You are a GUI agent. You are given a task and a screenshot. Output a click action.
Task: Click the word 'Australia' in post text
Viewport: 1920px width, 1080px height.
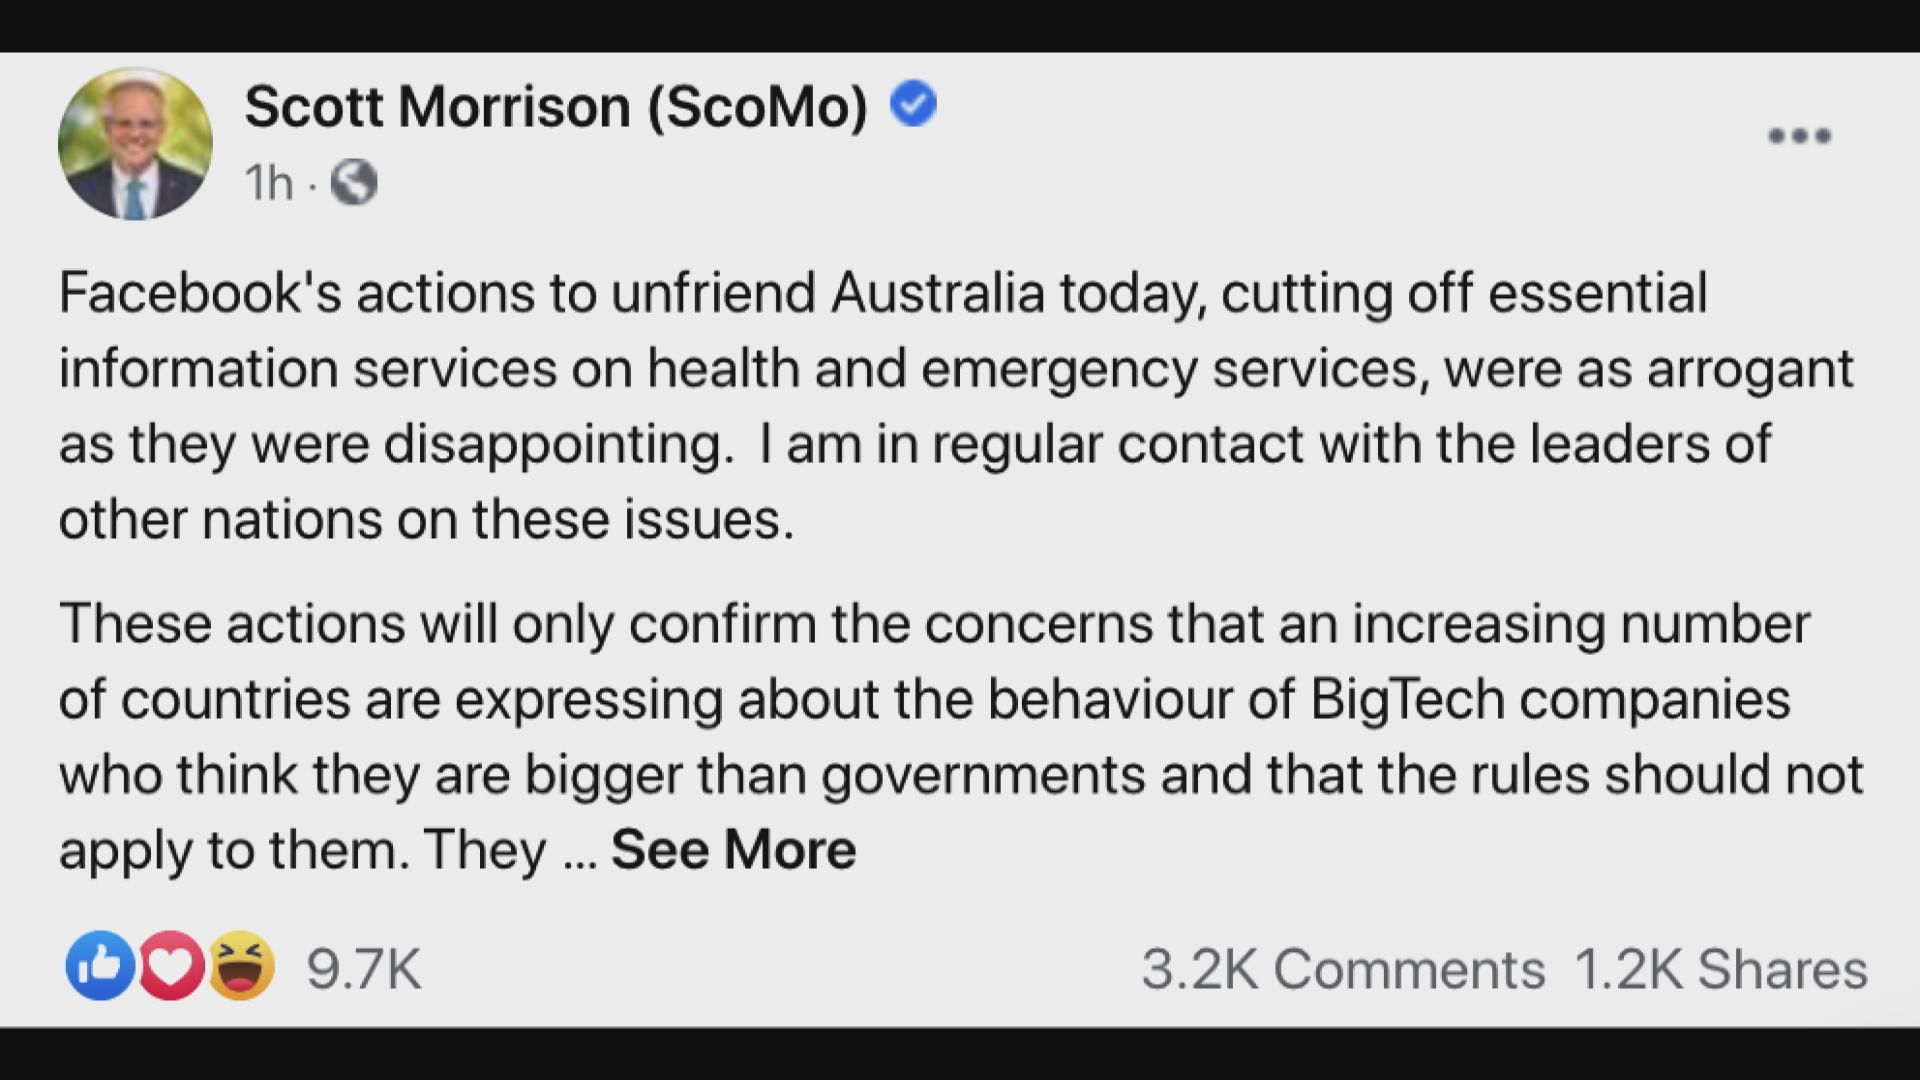coord(937,293)
